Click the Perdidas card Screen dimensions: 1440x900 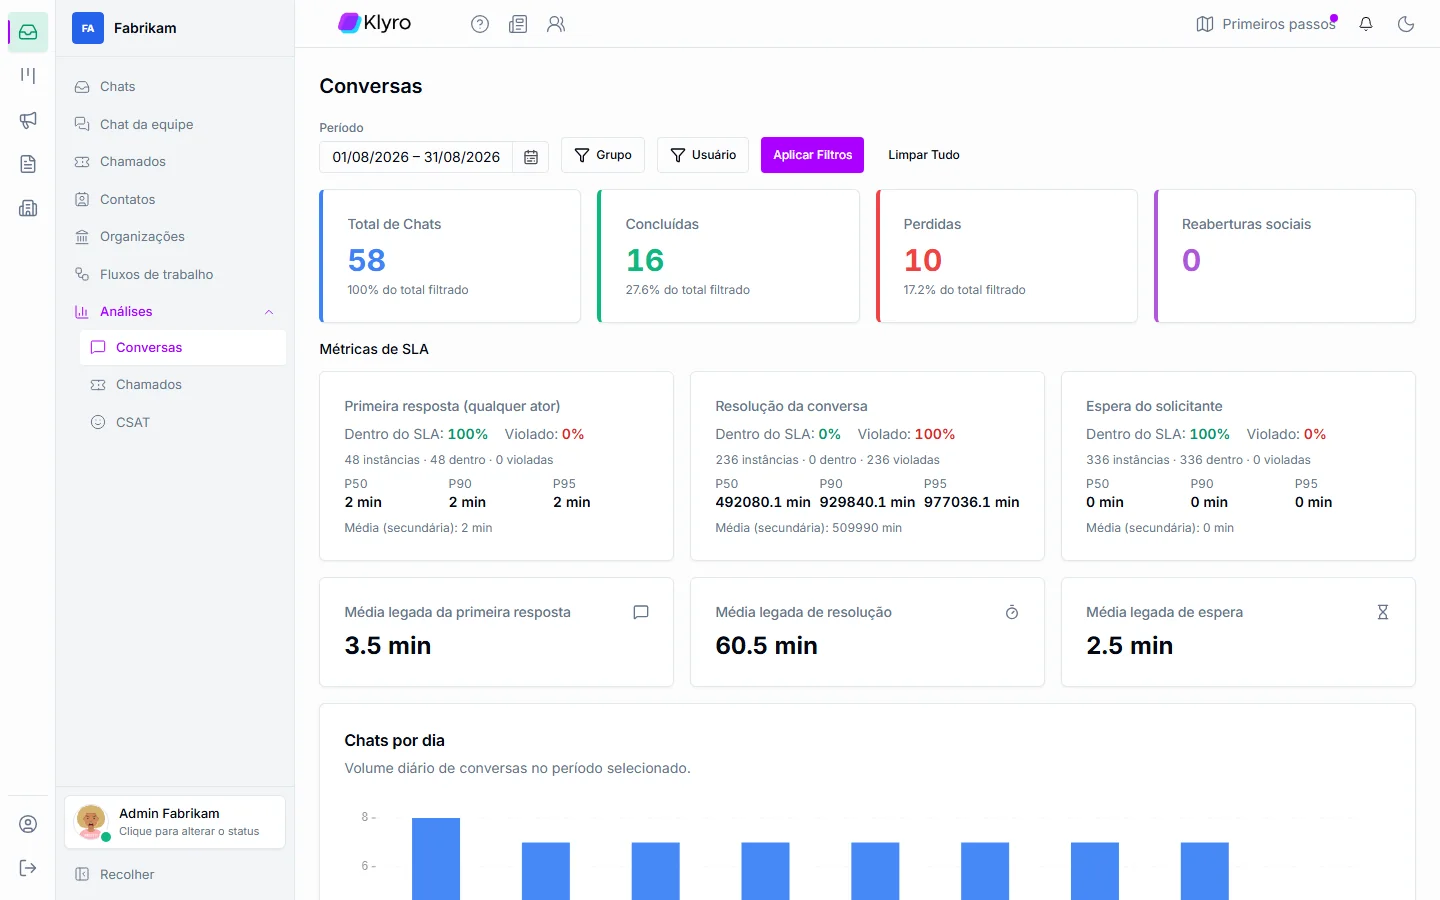1006,256
